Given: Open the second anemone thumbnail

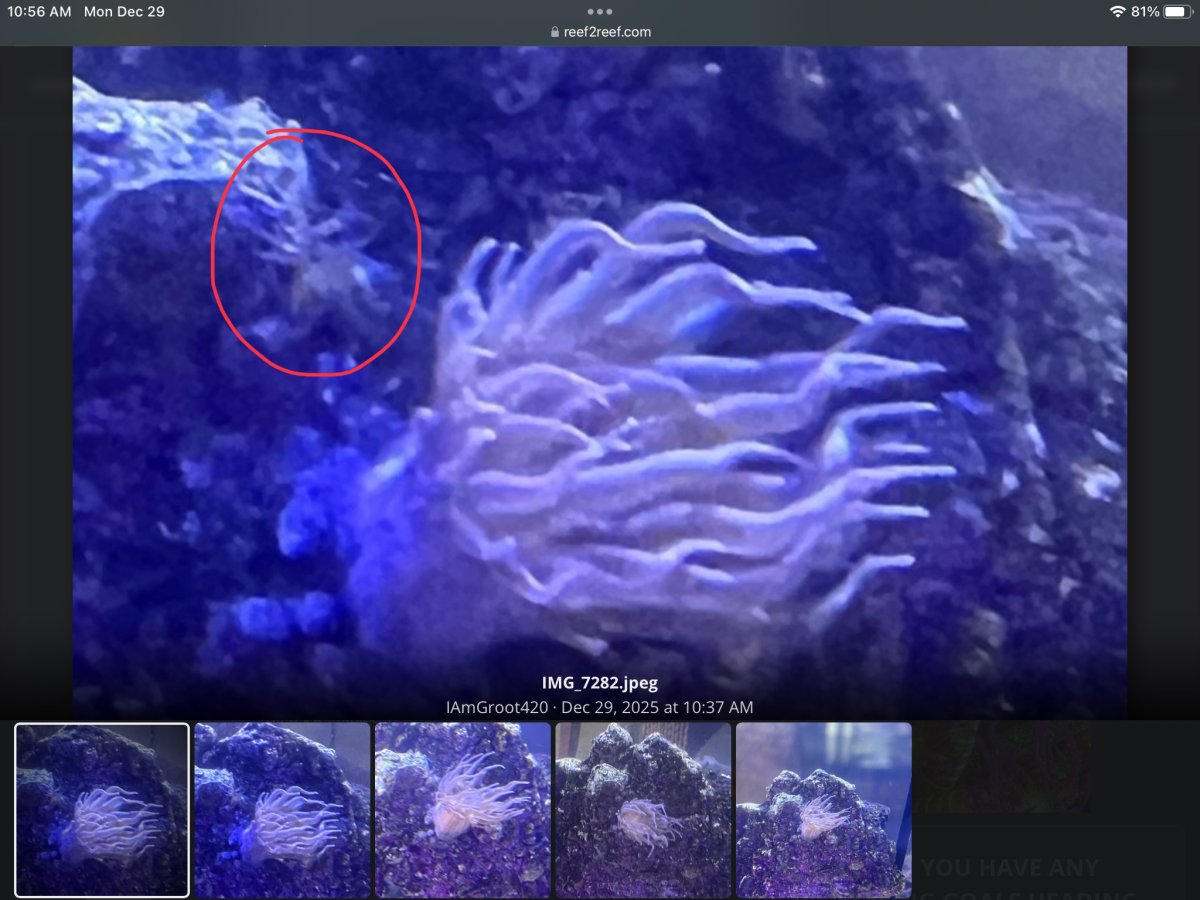Looking at the screenshot, I should (x=282, y=810).
